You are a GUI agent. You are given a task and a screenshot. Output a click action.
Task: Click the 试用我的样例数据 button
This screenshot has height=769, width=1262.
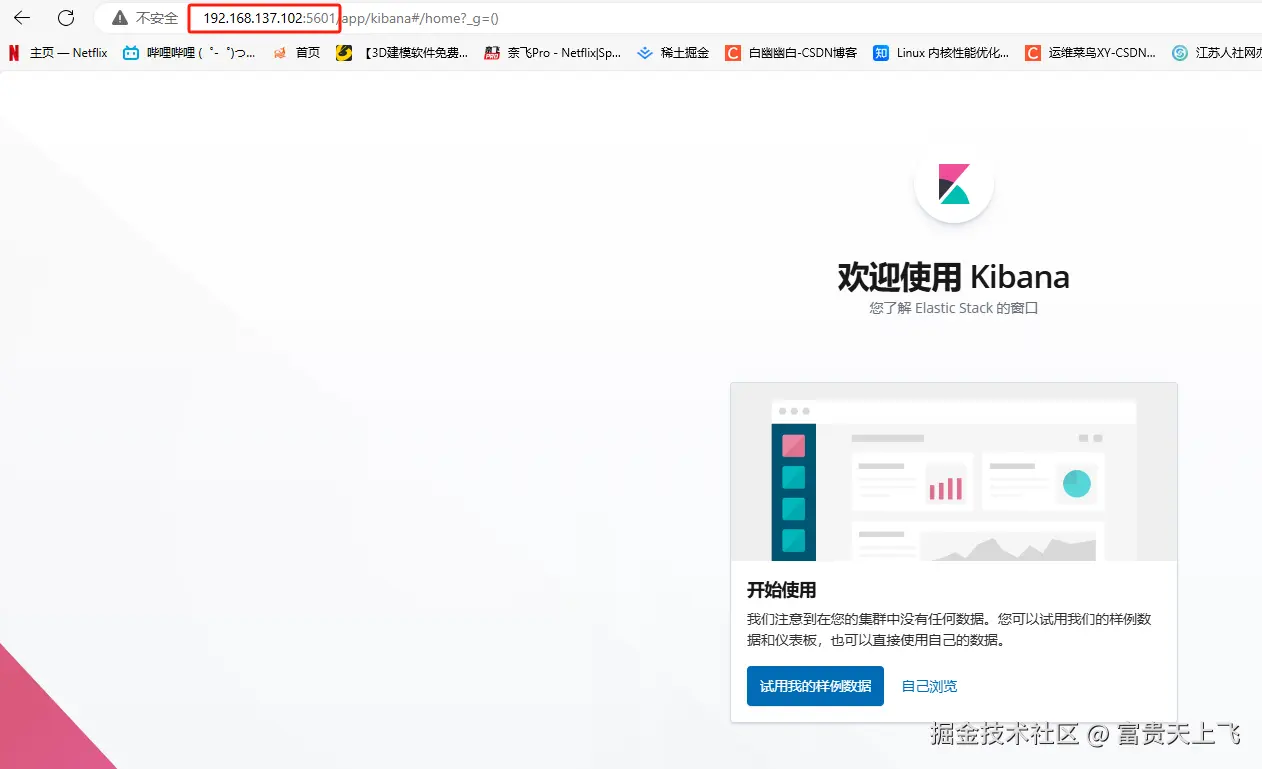click(x=815, y=686)
